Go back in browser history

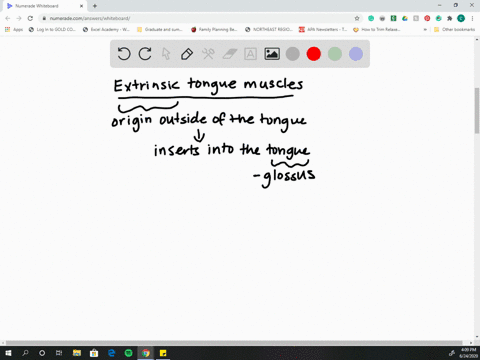(x=8, y=18)
